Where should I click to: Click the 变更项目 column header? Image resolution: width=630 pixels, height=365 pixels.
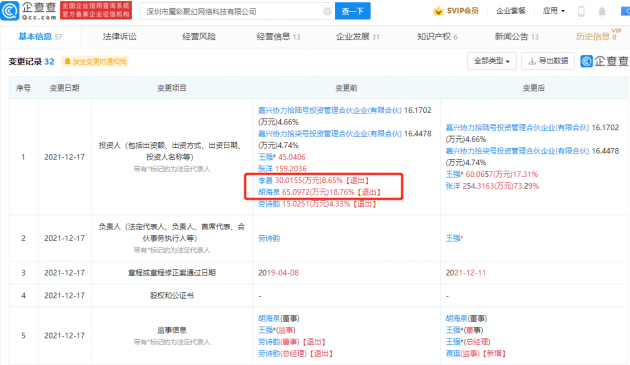(x=172, y=88)
